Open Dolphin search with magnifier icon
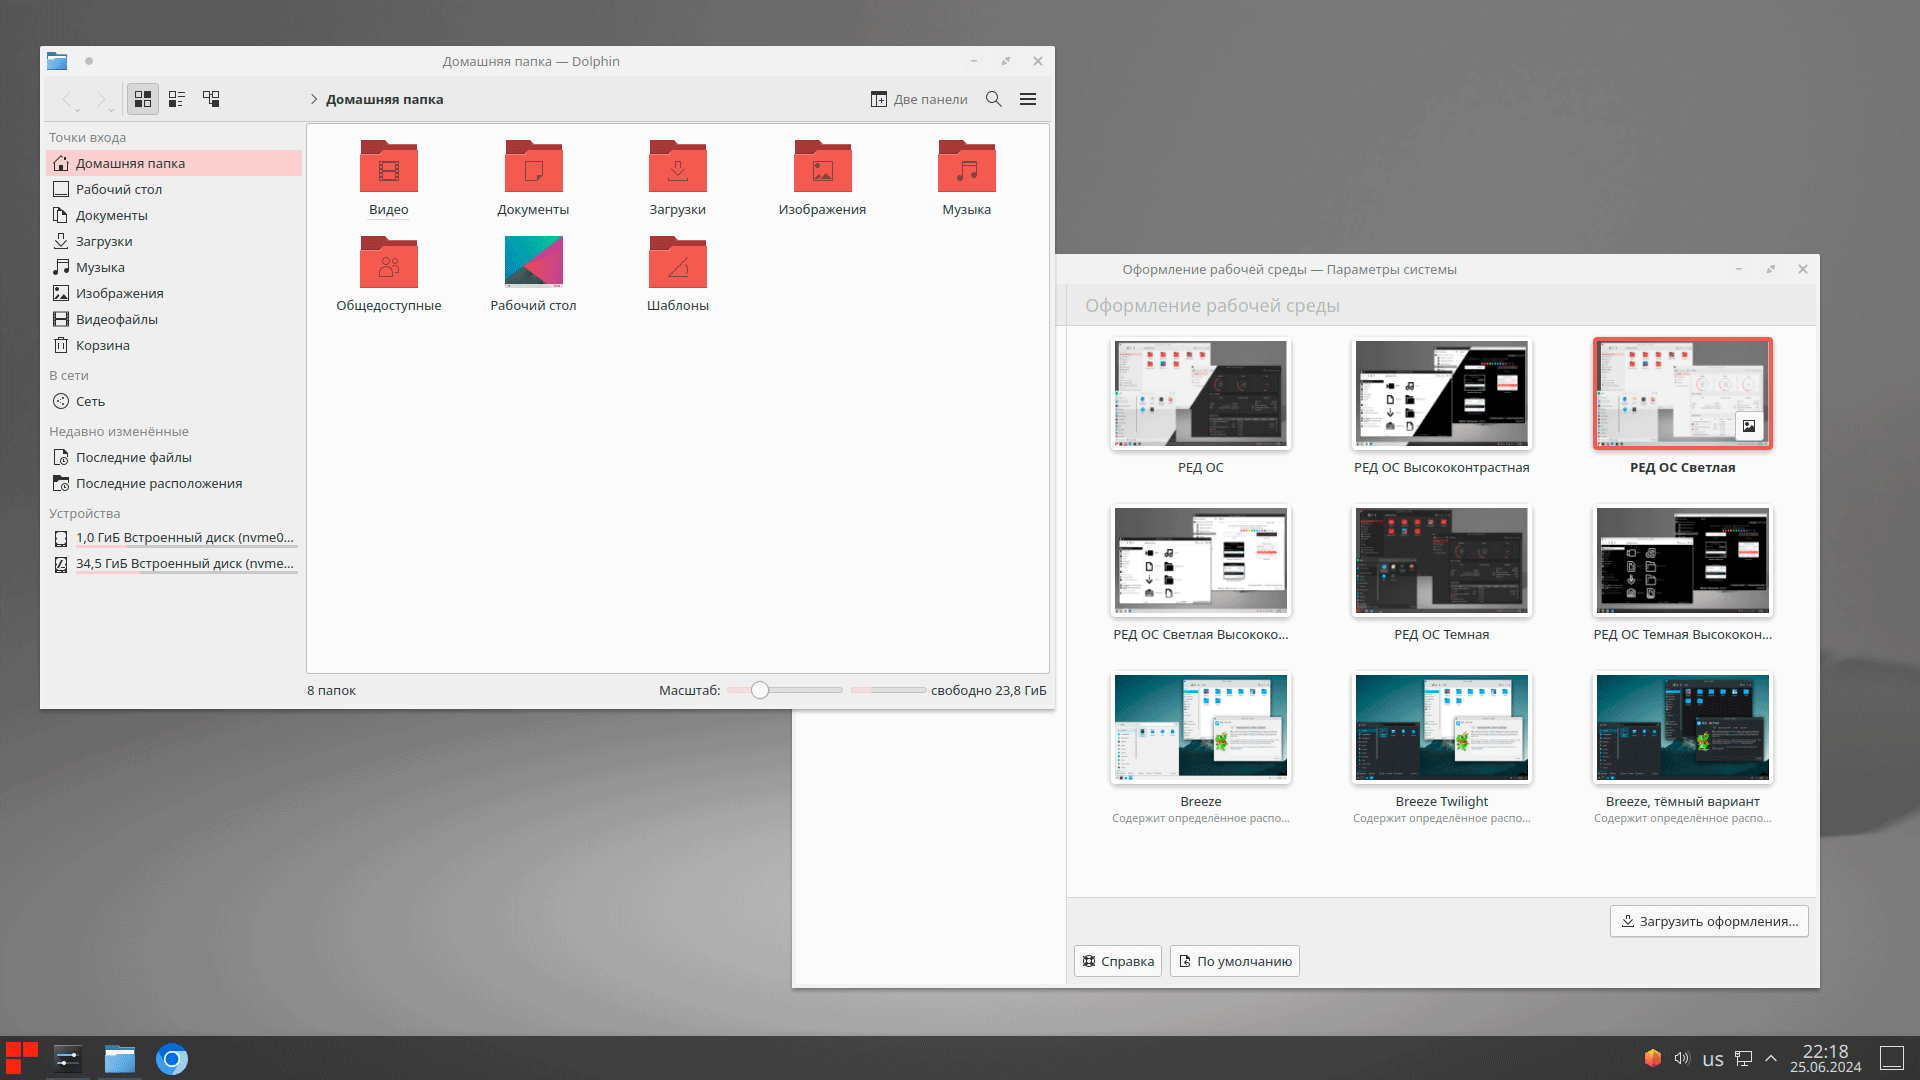 click(993, 99)
